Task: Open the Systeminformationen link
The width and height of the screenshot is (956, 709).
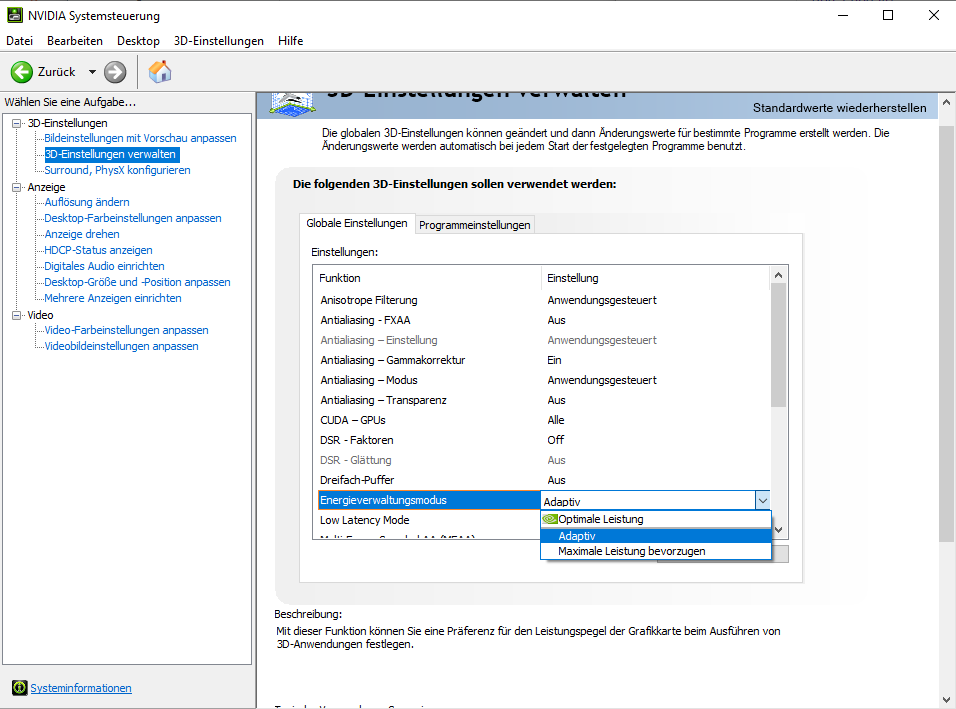Action: pyautogui.click(x=81, y=688)
